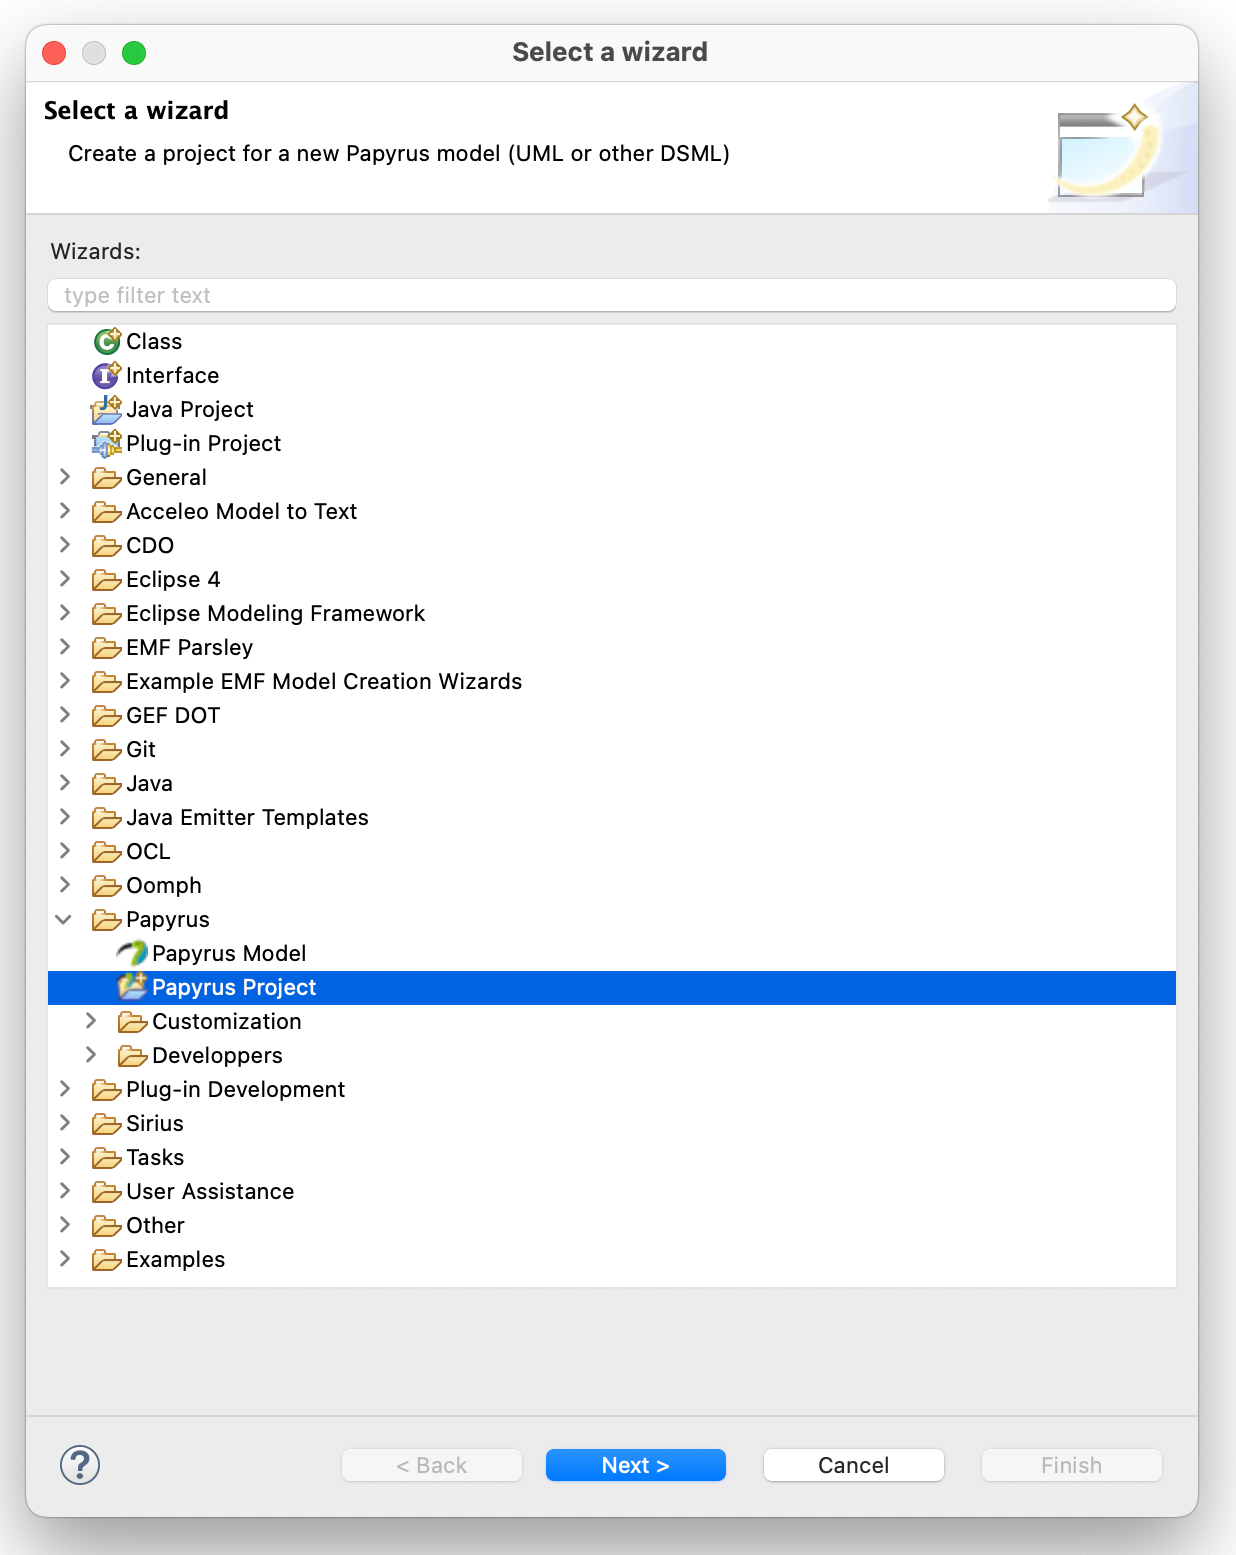Screen dimensions: 1236x1555
Task: Expand the Customization folder
Action: [91, 1021]
